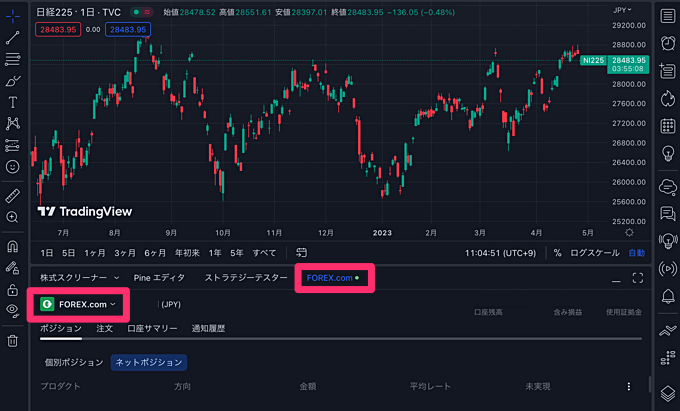Select the ポジション tab
This screenshot has height=411, width=680.
click(x=61, y=328)
